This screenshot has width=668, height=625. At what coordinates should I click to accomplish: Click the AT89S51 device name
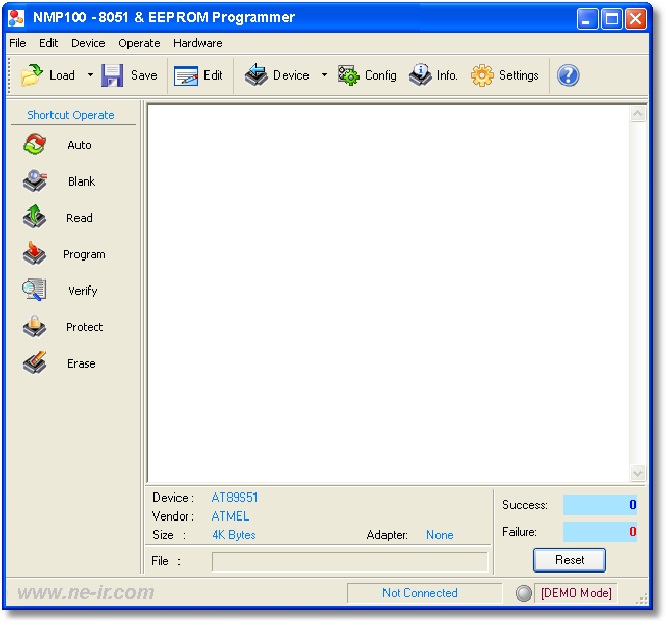[235, 498]
